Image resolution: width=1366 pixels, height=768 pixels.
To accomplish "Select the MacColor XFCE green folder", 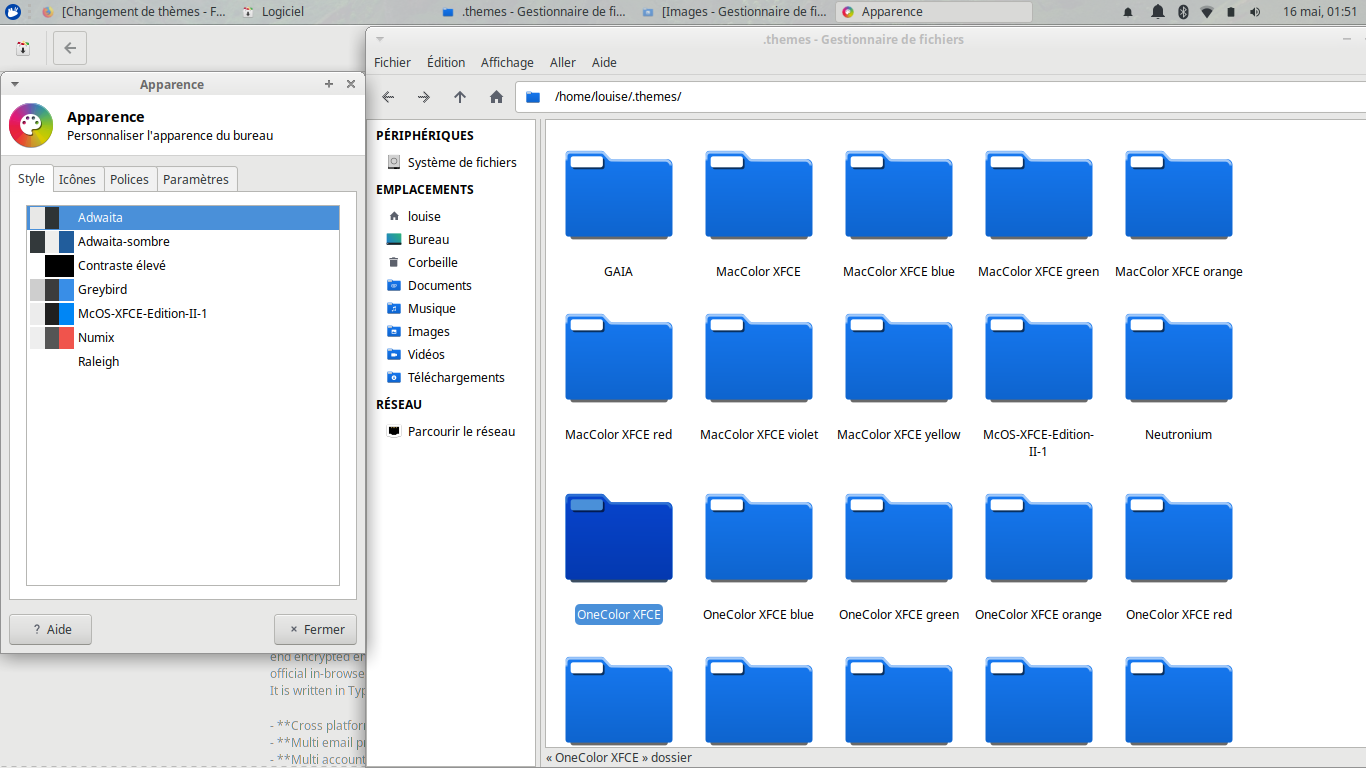I will coord(1038,195).
